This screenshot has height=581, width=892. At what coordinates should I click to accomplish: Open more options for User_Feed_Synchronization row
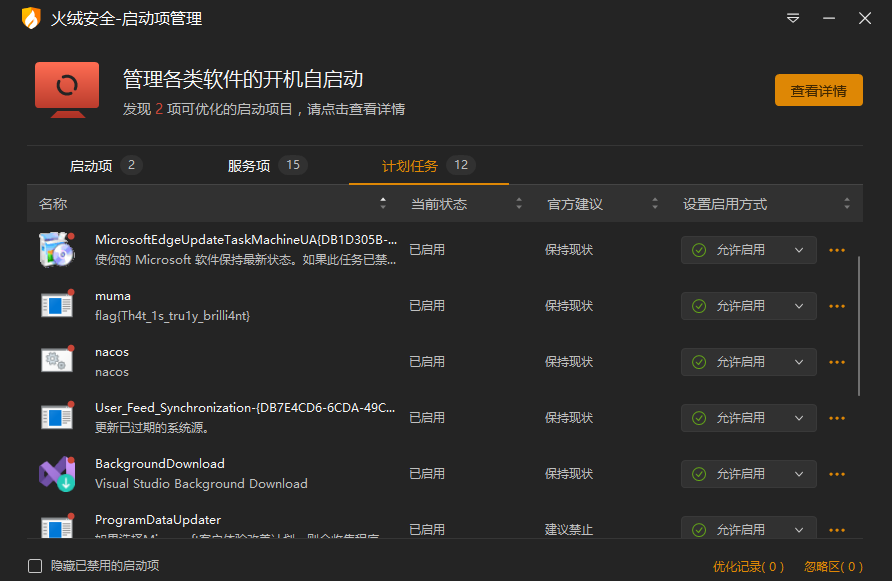[837, 418]
